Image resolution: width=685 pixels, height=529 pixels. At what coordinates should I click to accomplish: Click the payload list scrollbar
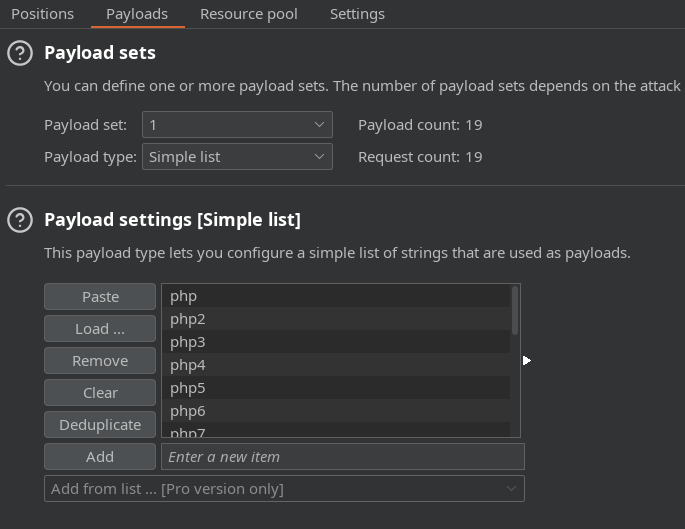[x=515, y=311]
